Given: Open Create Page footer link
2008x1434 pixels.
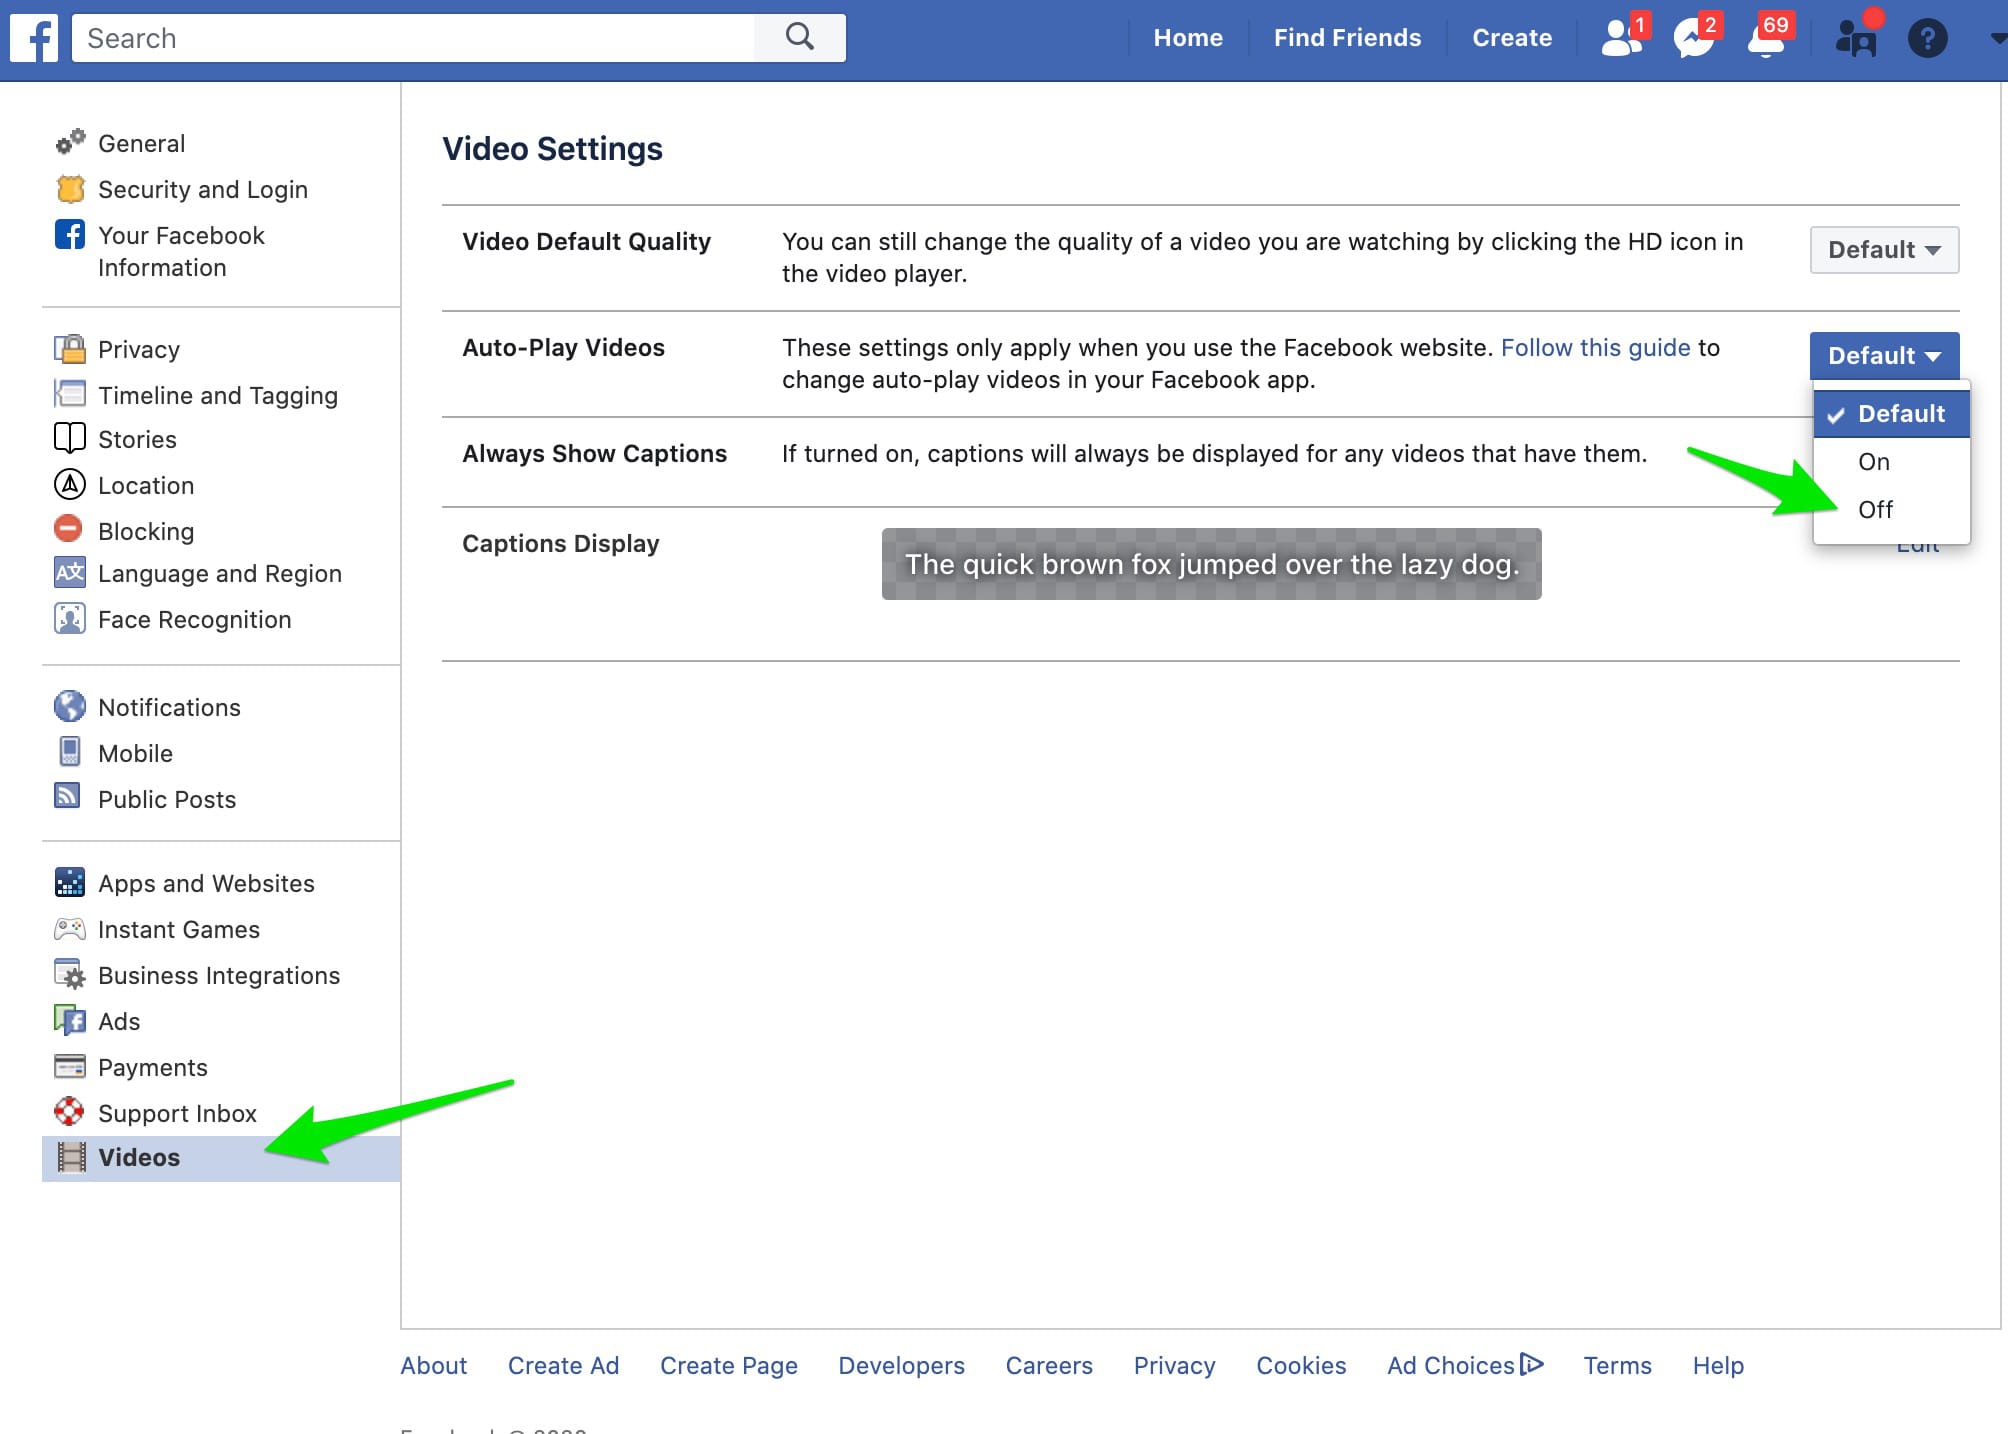Looking at the screenshot, I should point(728,1366).
